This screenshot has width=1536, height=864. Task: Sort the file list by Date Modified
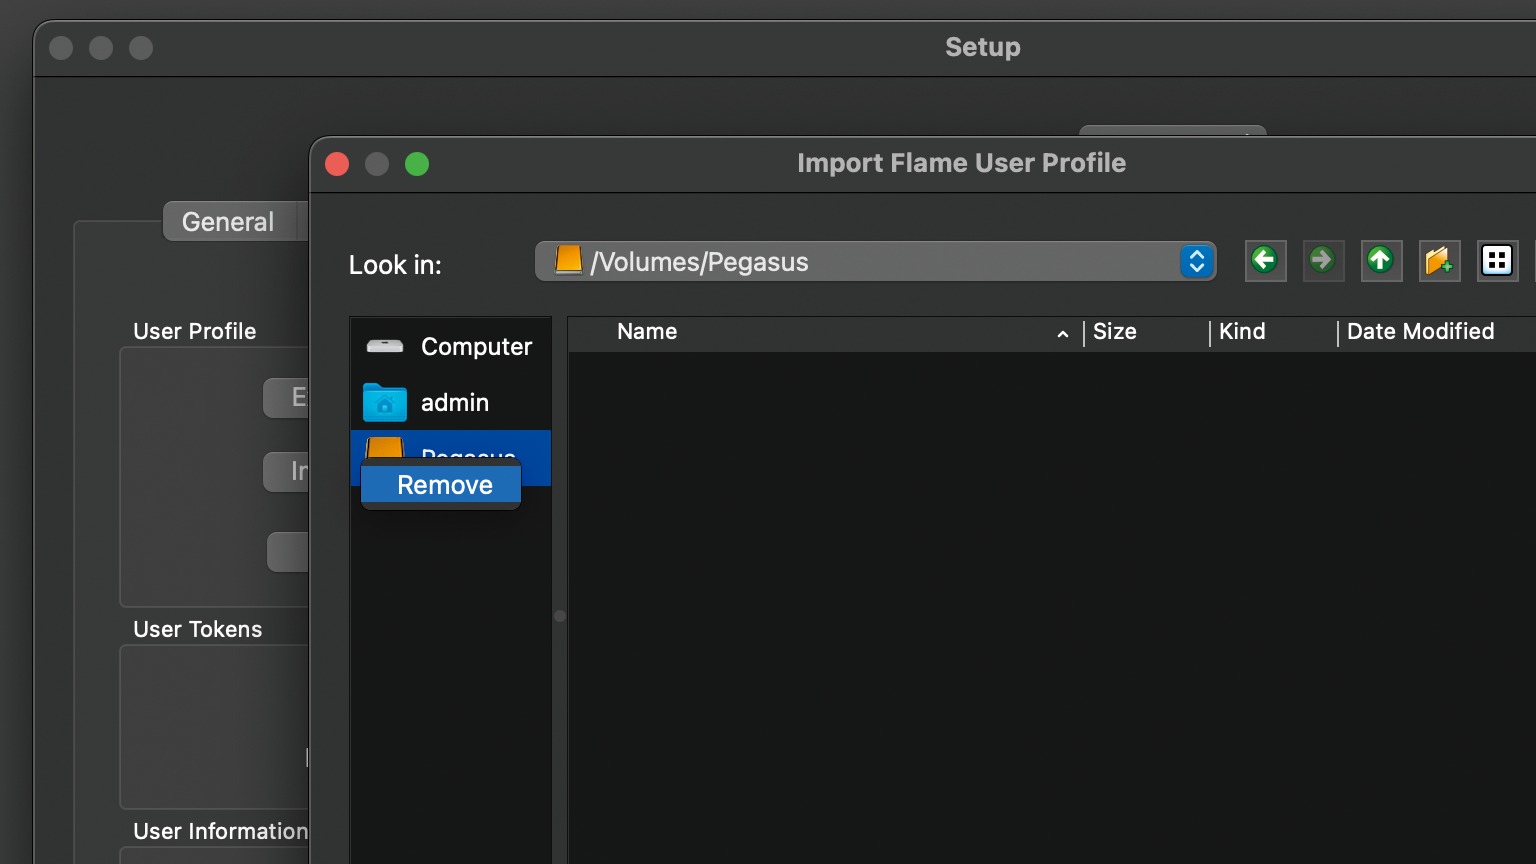[x=1420, y=332]
